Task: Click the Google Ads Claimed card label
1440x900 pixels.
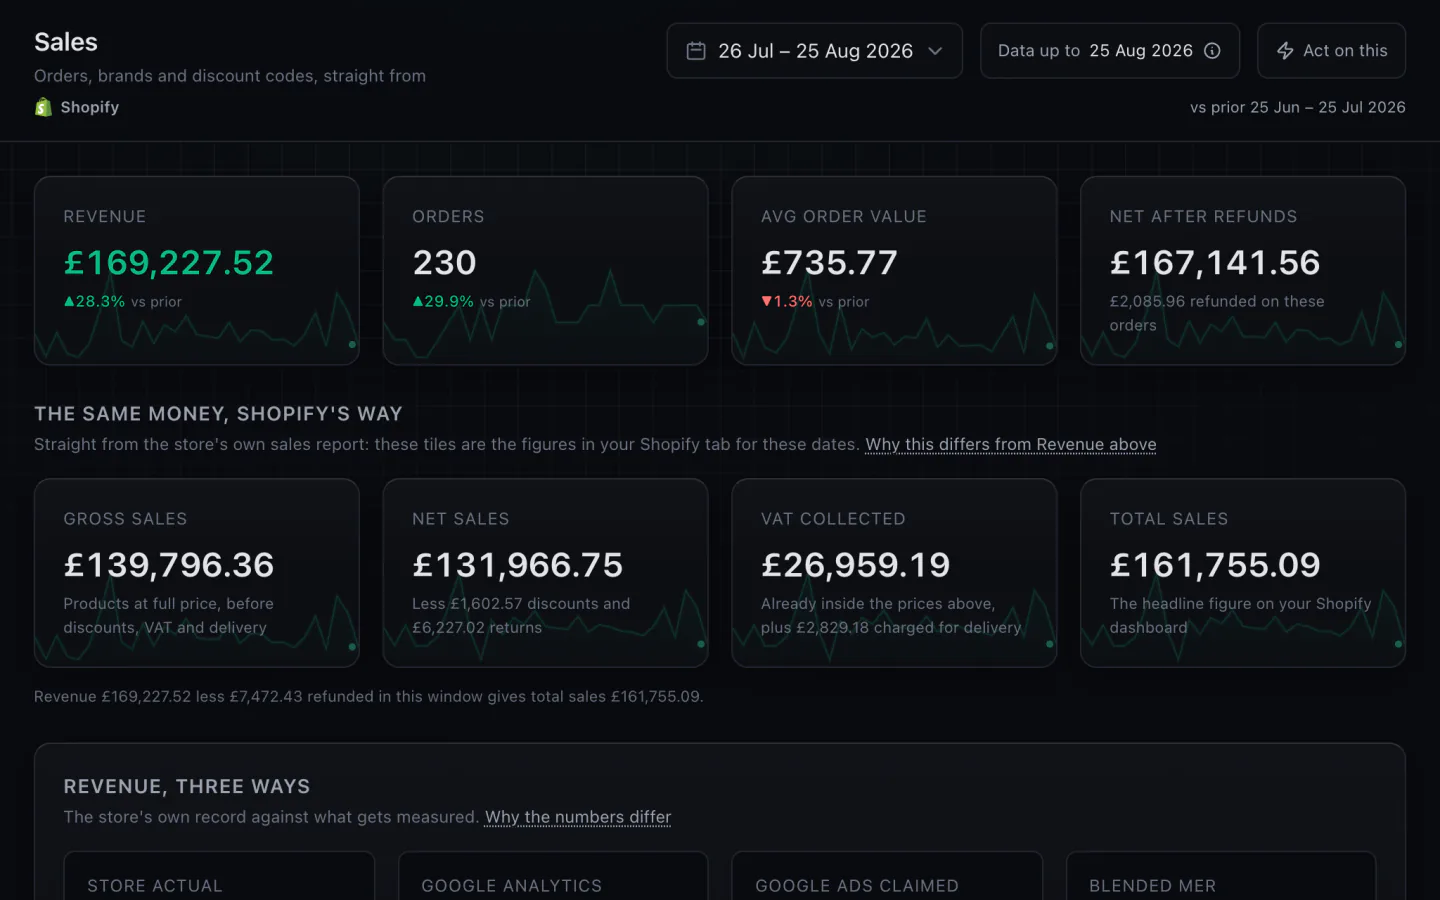Action: (857, 886)
